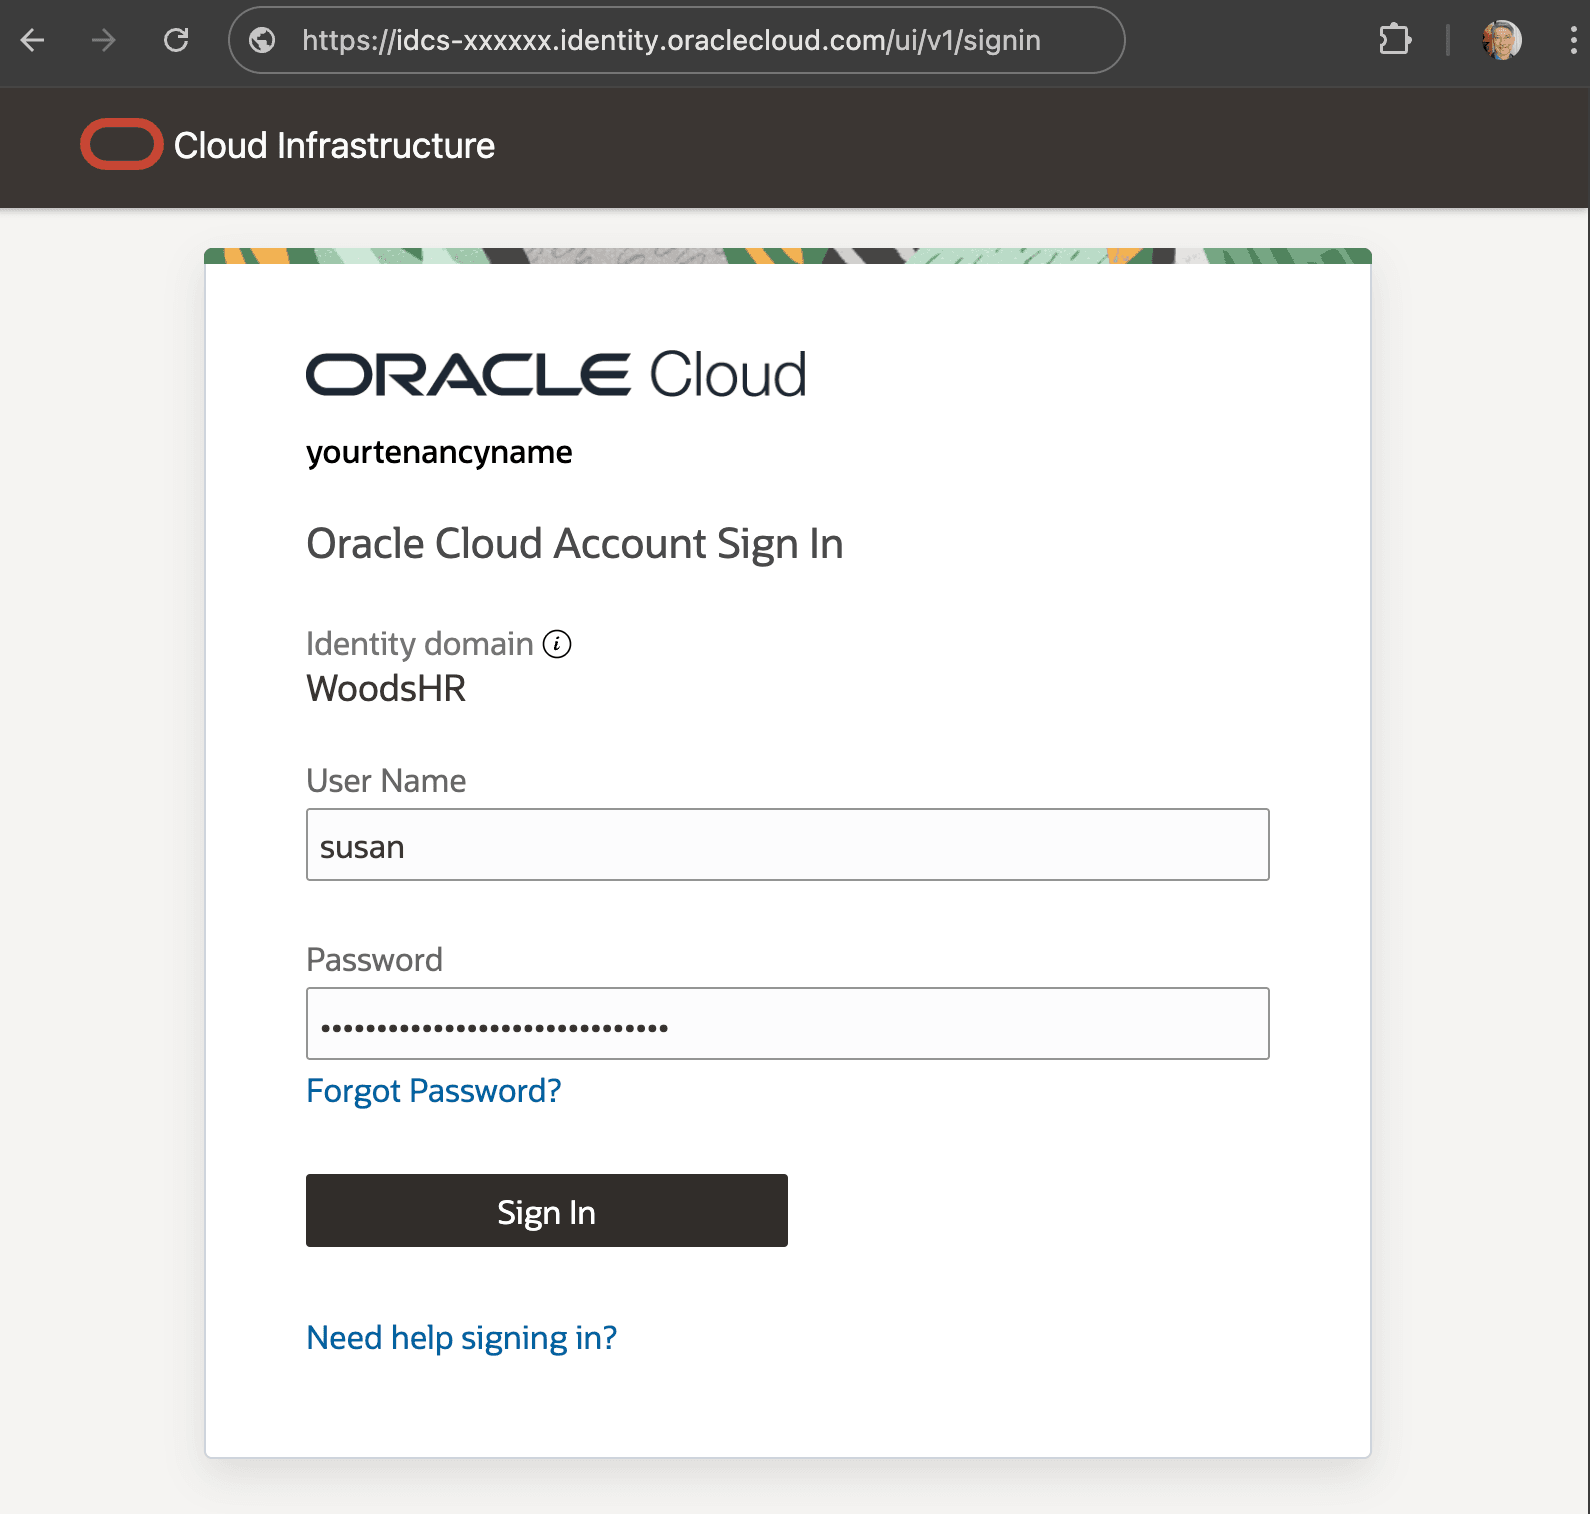Click the Cloud Infrastructure header title

tap(334, 146)
